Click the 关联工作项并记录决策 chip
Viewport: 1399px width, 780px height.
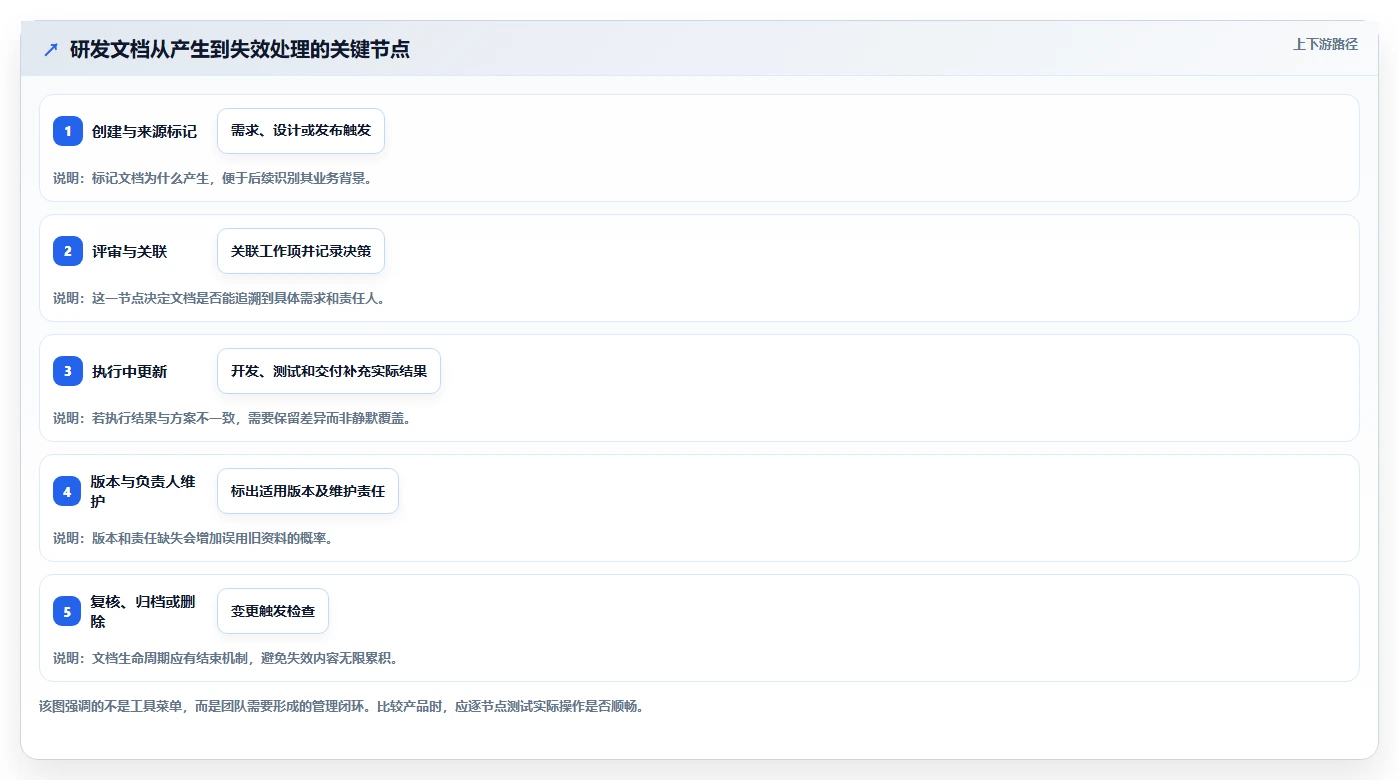pos(301,251)
